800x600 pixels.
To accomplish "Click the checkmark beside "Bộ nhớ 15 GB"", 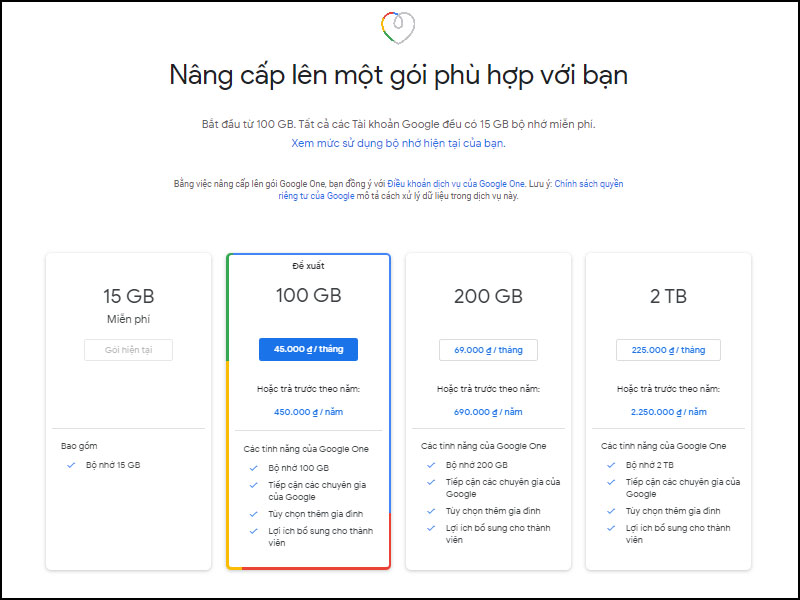I will 70,464.
